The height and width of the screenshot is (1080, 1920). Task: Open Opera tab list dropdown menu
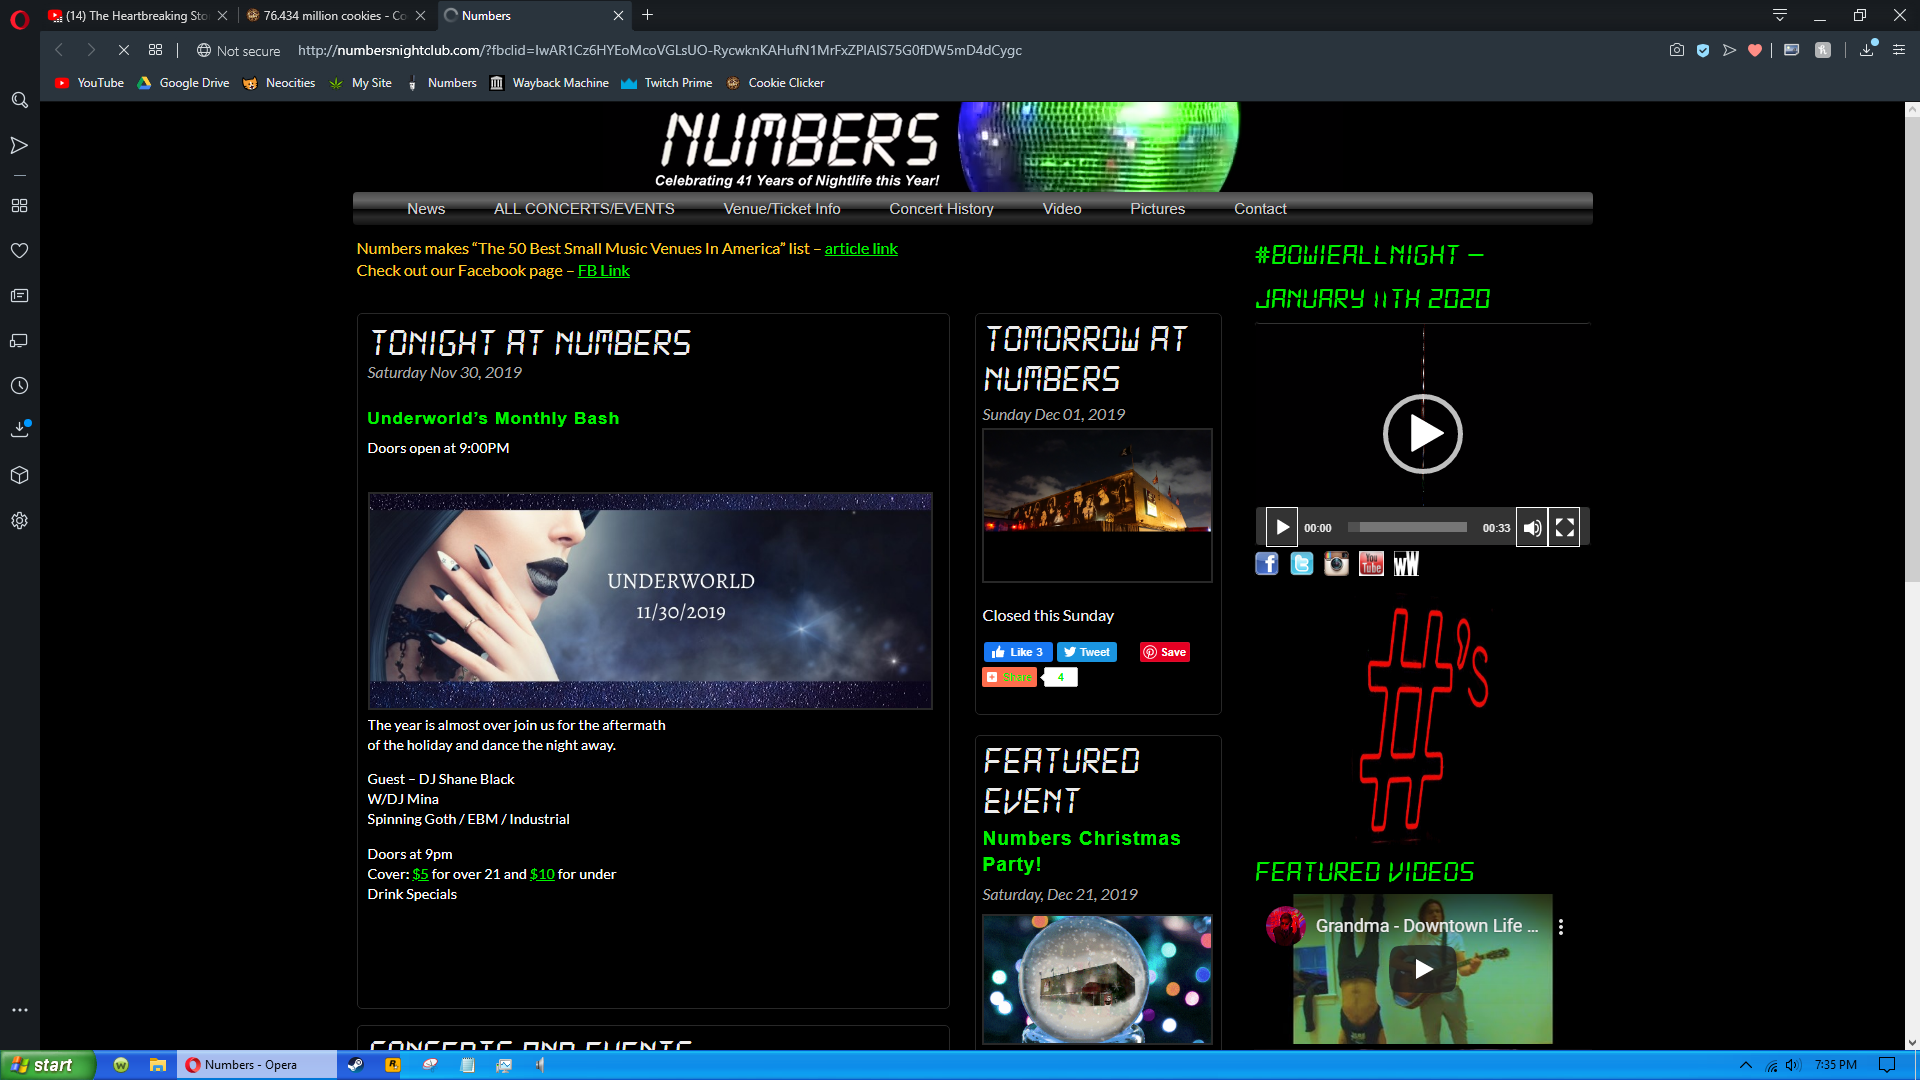tap(1780, 15)
